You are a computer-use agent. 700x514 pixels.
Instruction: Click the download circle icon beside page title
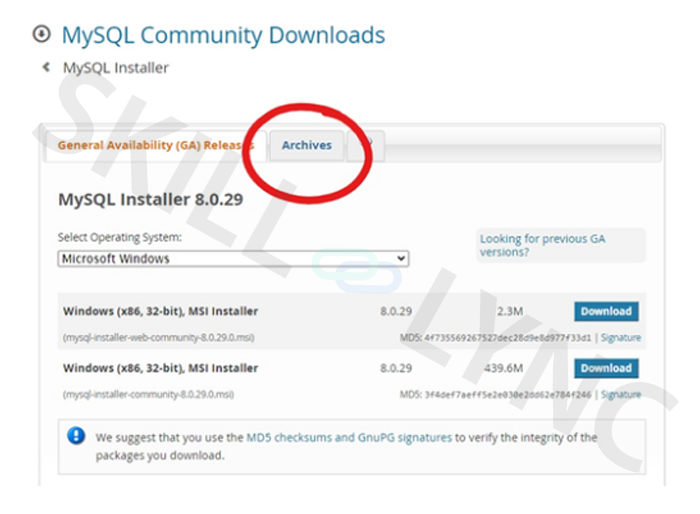coord(42,34)
